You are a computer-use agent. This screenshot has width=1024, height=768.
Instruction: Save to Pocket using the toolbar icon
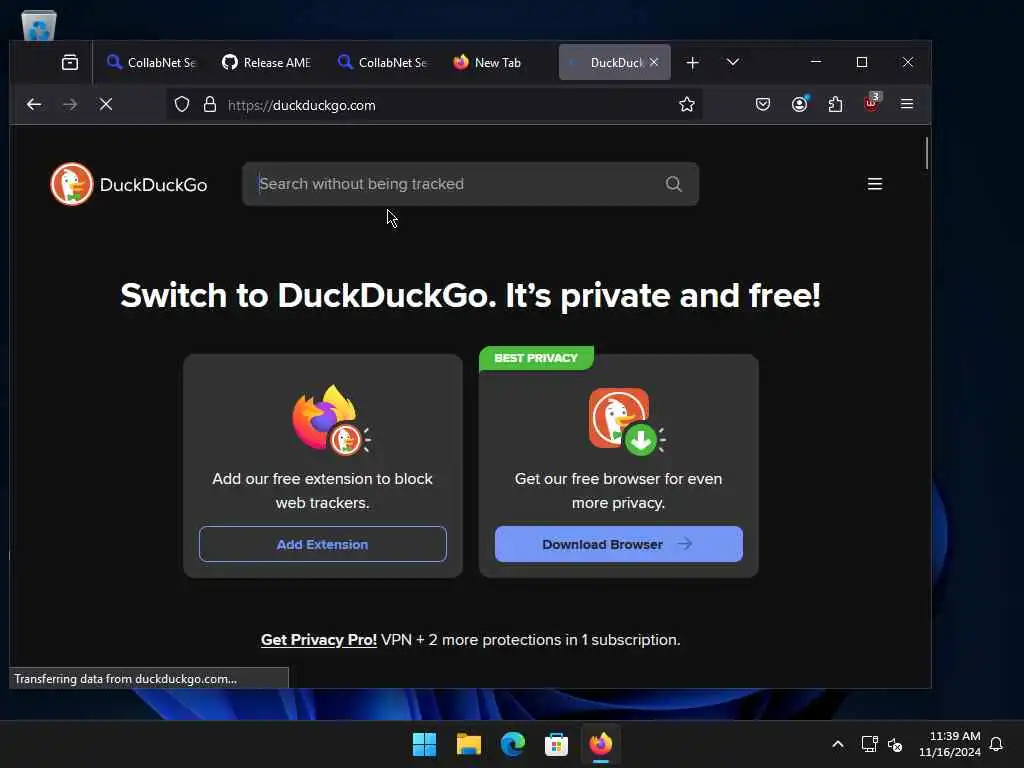pos(763,104)
